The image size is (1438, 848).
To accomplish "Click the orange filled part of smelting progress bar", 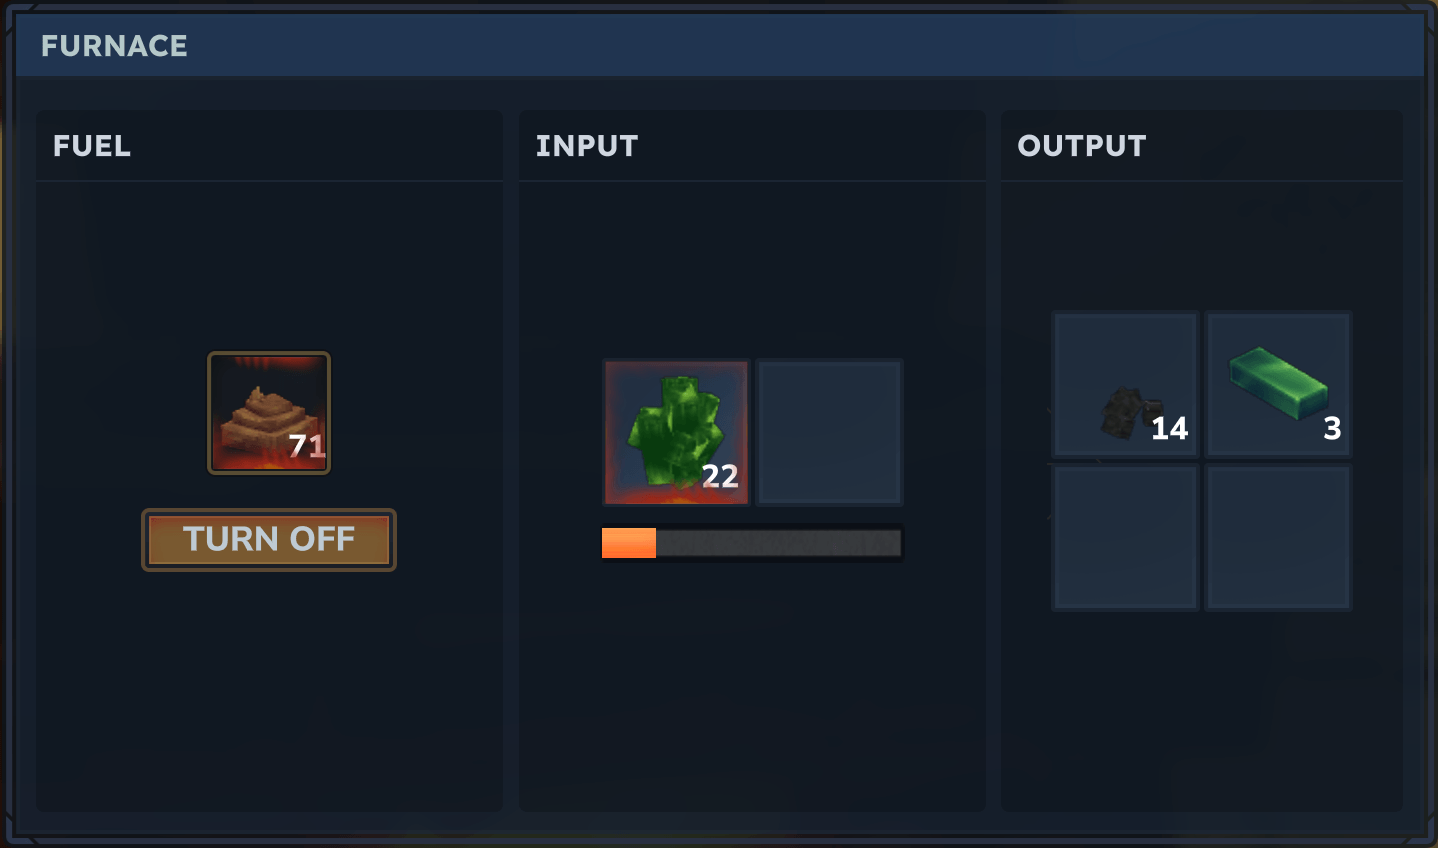I will (x=629, y=543).
